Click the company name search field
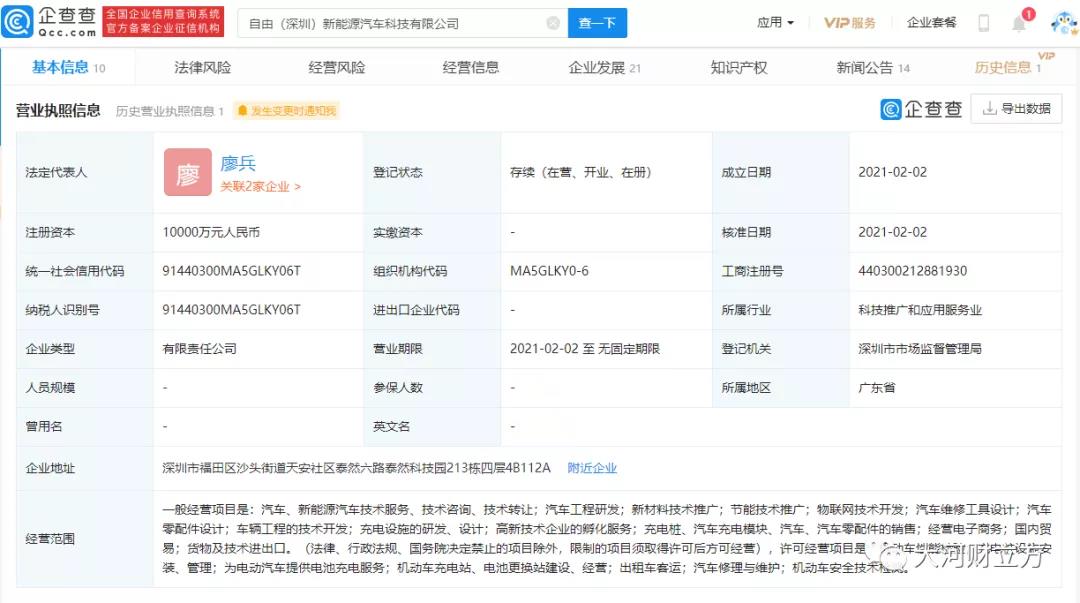 pyautogui.click(x=390, y=23)
